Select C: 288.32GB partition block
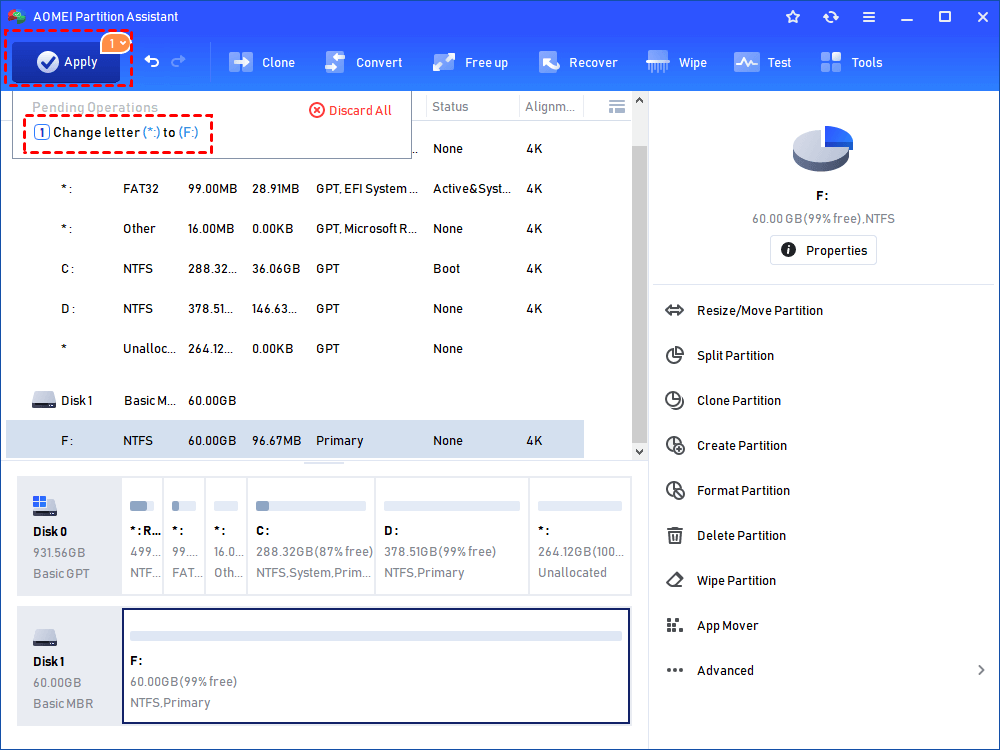Screen dimensions: 1000x750 (311, 536)
